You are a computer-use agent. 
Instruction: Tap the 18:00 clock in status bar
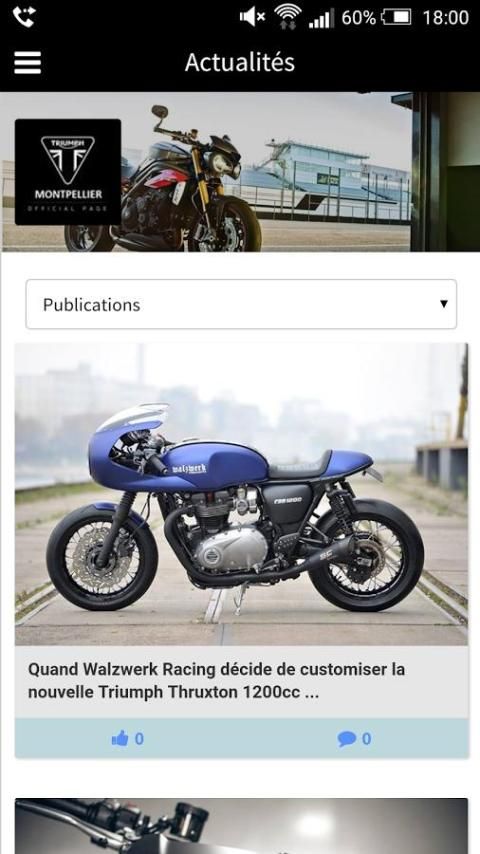pos(446,18)
